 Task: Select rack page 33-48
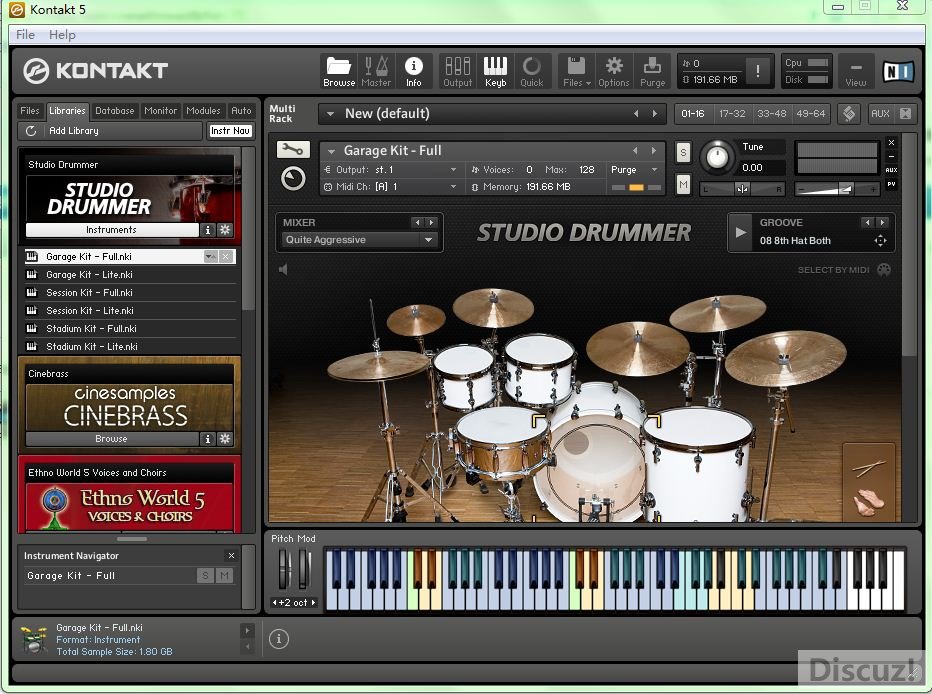point(772,113)
